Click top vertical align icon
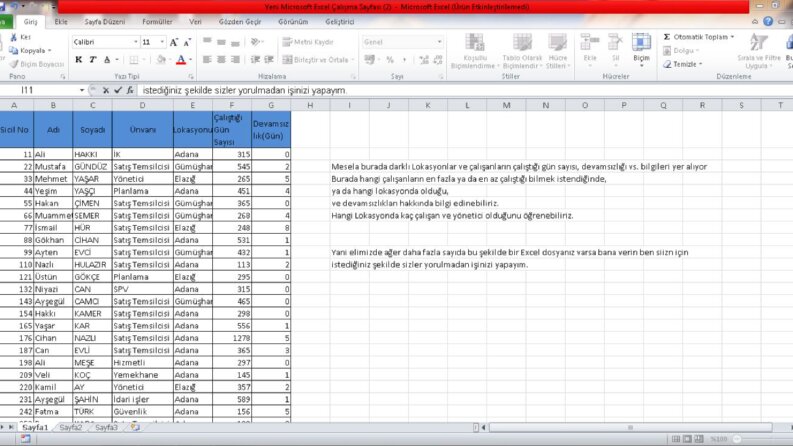 point(207,41)
